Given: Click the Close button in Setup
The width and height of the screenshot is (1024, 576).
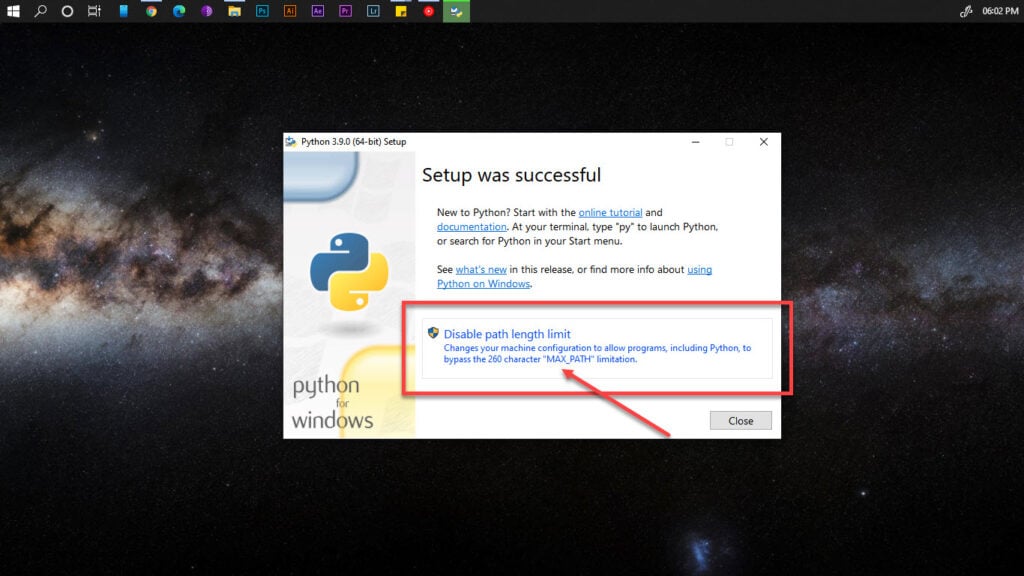Looking at the screenshot, I should pos(741,421).
